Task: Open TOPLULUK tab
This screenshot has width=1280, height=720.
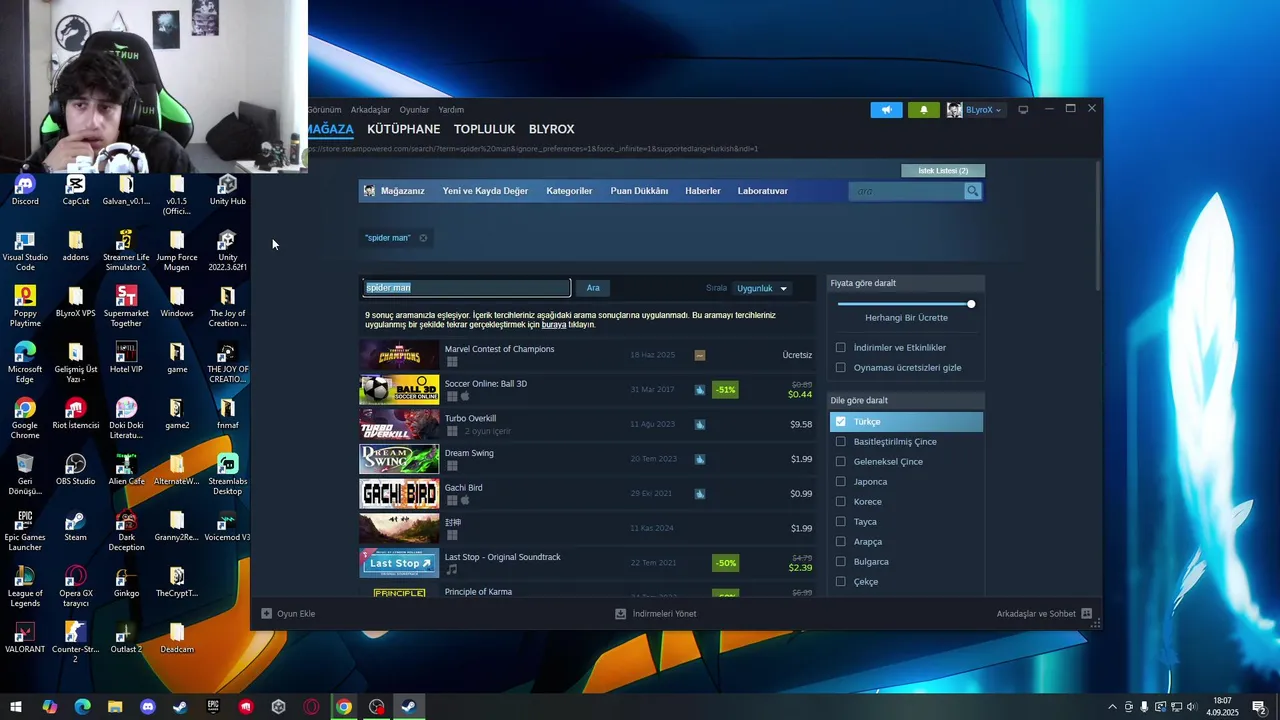Action: pos(484,129)
